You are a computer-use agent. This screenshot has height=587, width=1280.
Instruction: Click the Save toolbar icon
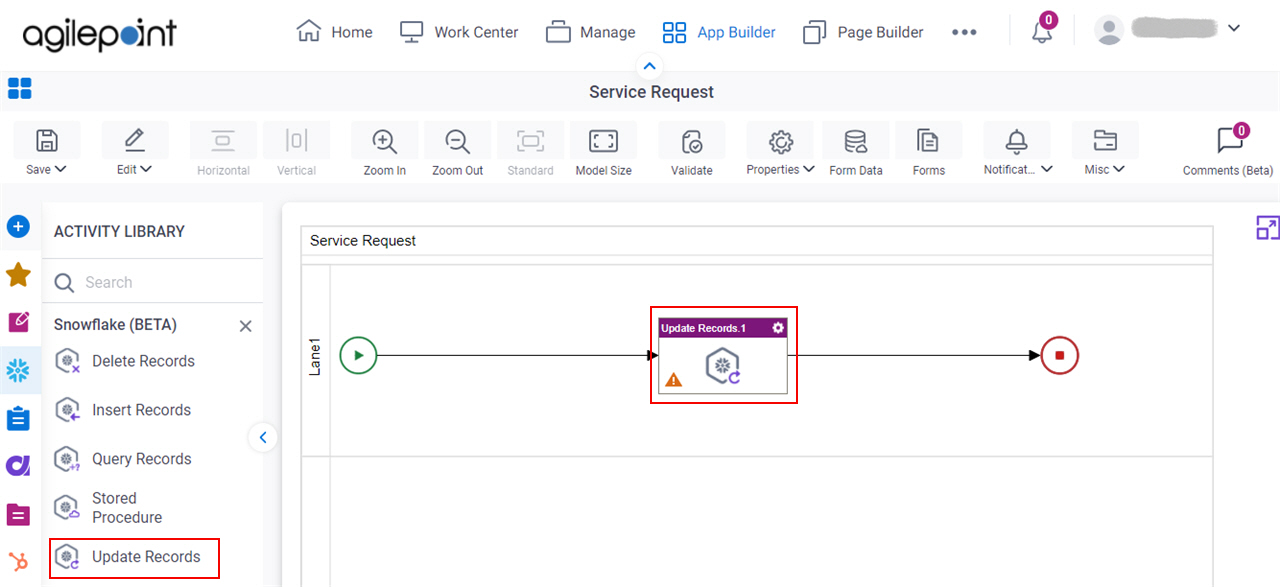click(x=46, y=140)
